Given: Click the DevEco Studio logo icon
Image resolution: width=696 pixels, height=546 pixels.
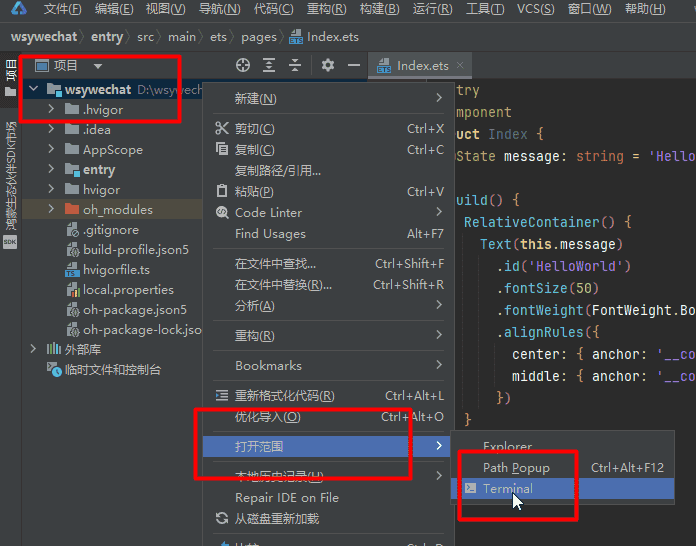Looking at the screenshot, I should (19, 8).
